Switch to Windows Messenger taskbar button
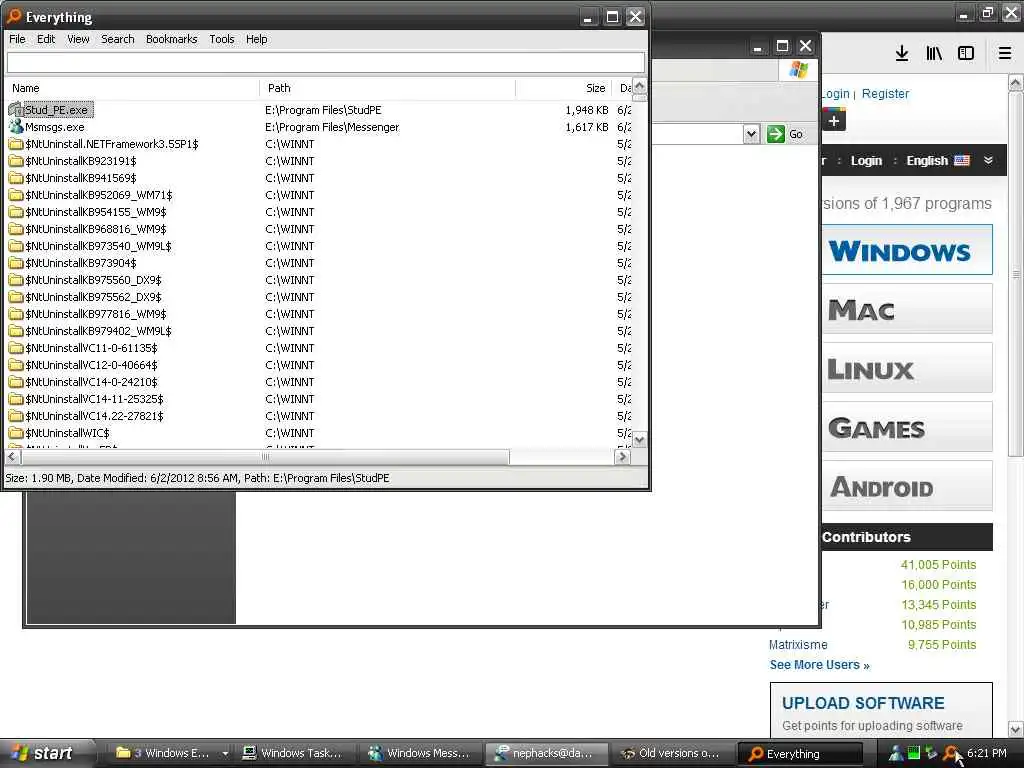 point(420,753)
